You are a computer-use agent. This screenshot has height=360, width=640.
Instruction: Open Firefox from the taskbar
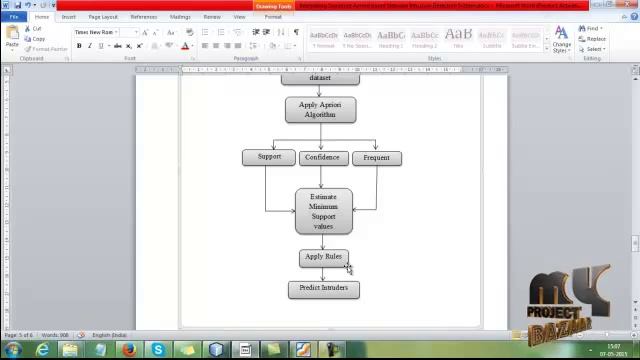129,350
